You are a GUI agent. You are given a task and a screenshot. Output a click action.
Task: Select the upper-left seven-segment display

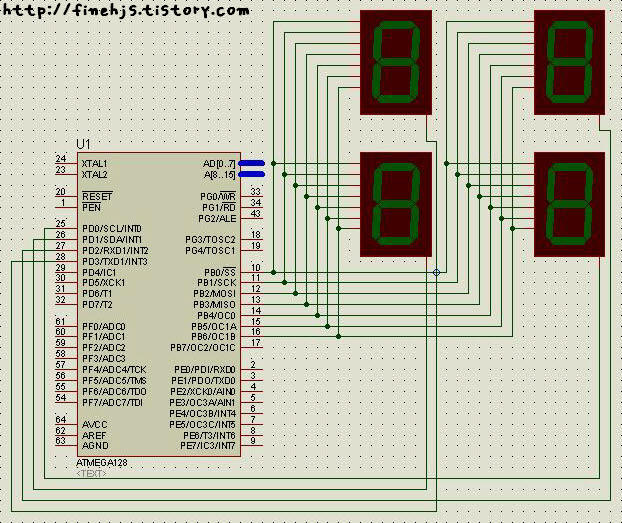pos(396,63)
